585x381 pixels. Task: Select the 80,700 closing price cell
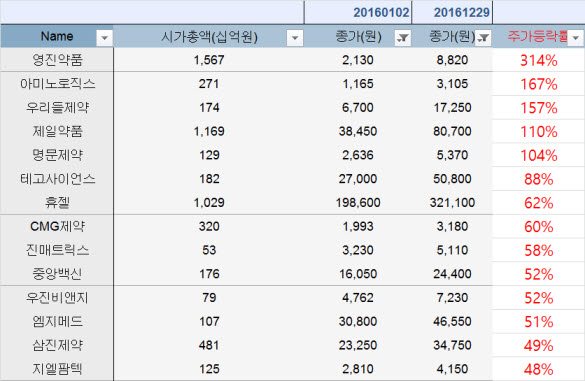(452, 131)
